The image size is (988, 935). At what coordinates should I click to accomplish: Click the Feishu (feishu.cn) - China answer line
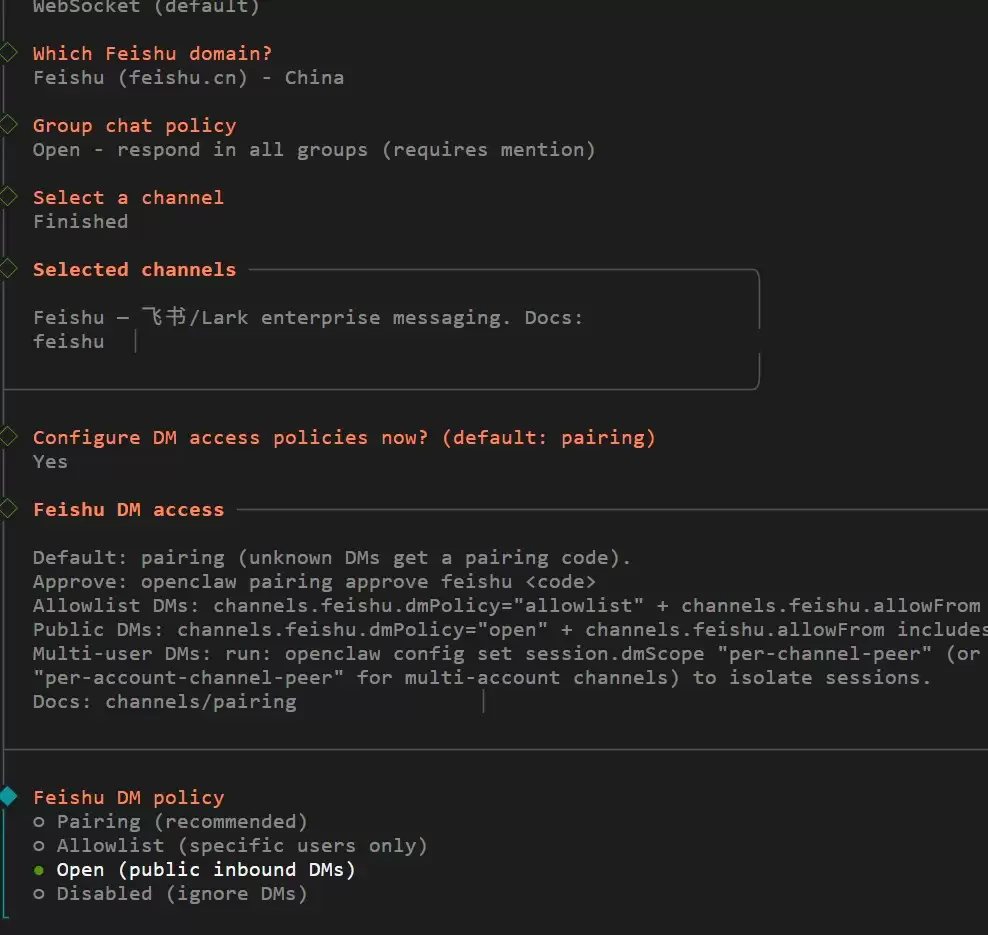[x=188, y=77]
